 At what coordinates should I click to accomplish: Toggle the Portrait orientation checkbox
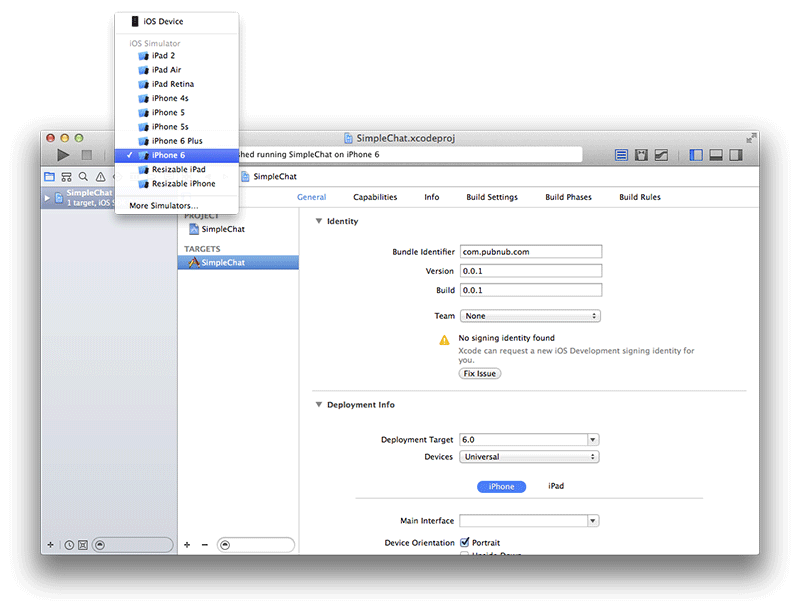coord(464,543)
